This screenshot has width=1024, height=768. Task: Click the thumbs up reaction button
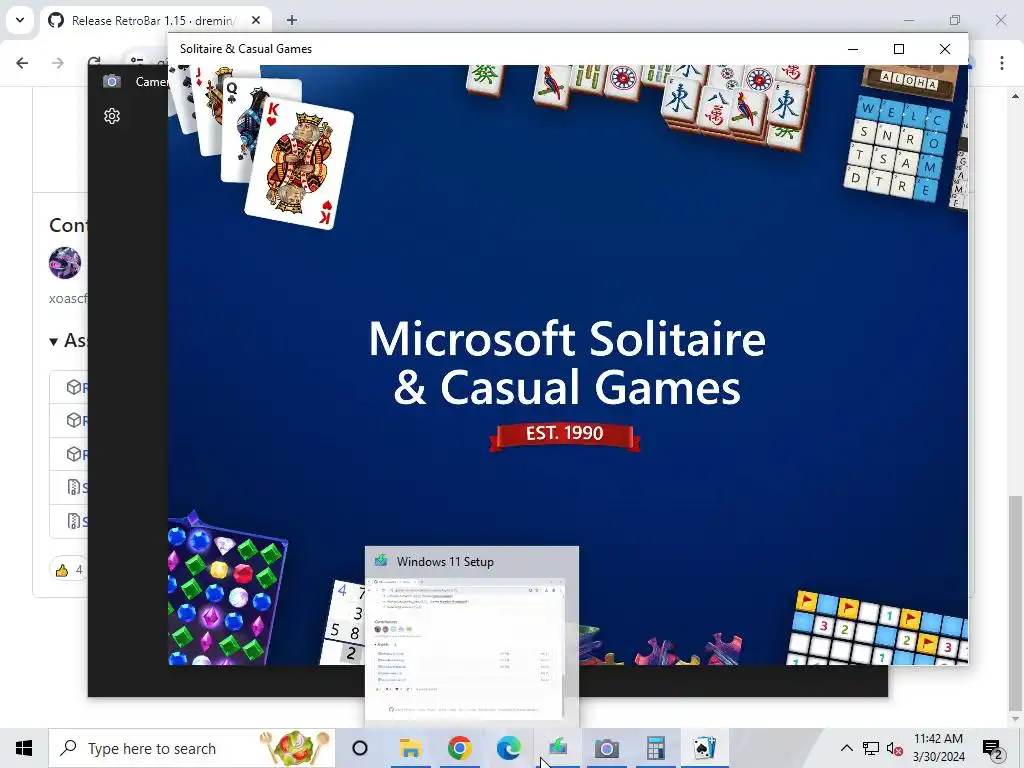69,570
